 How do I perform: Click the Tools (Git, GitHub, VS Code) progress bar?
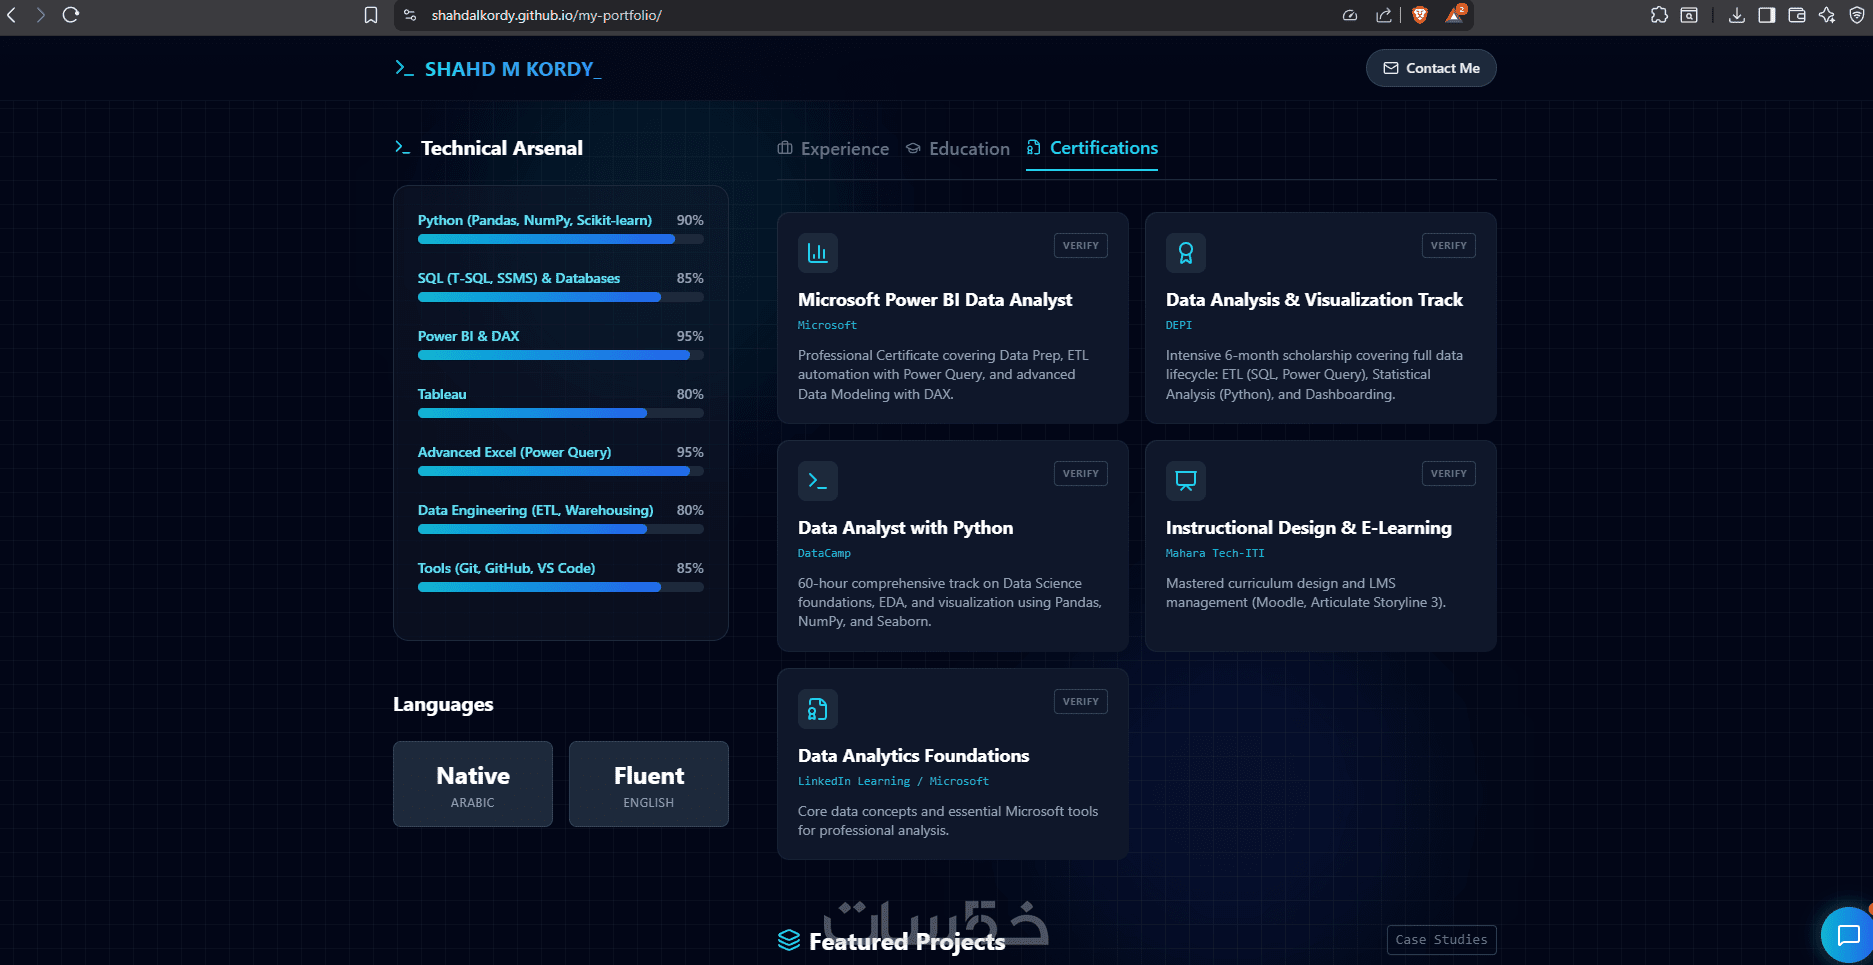click(x=561, y=587)
